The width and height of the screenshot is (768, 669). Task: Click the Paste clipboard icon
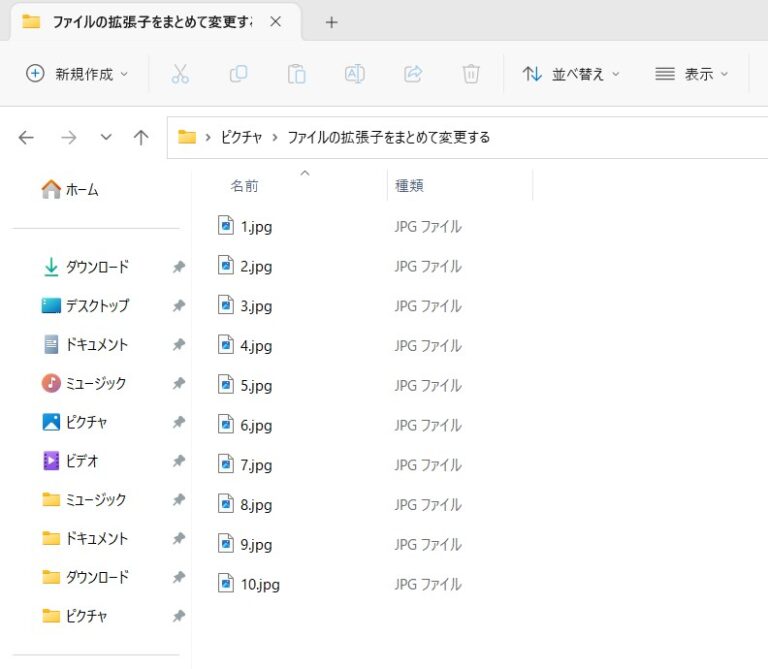pyautogui.click(x=296, y=74)
